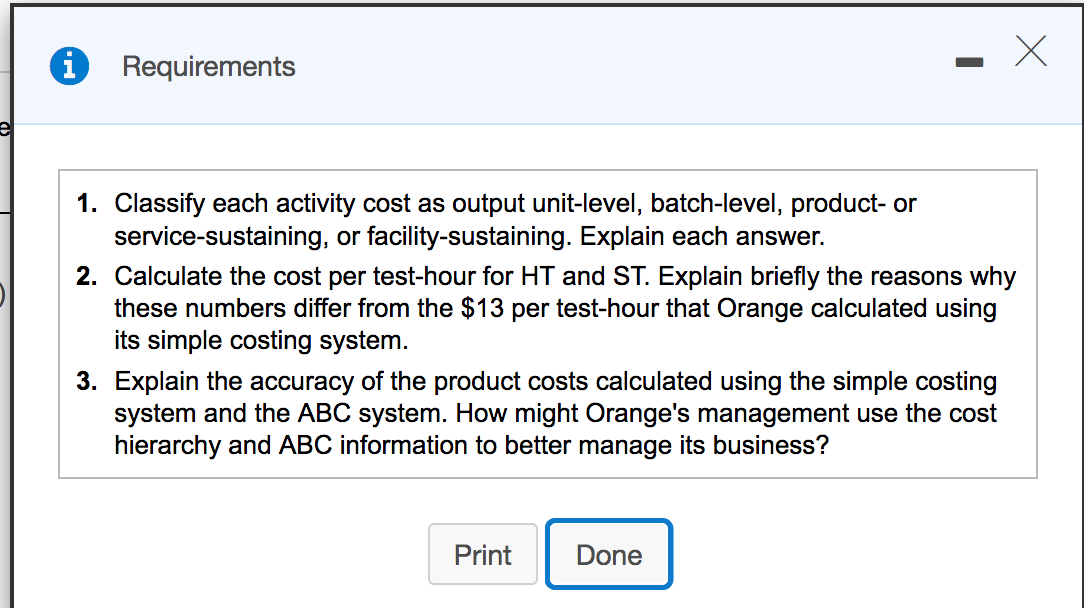The height and width of the screenshot is (608, 1084).
Task: Close the Requirements dialog with the X
Action: [1031, 51]
